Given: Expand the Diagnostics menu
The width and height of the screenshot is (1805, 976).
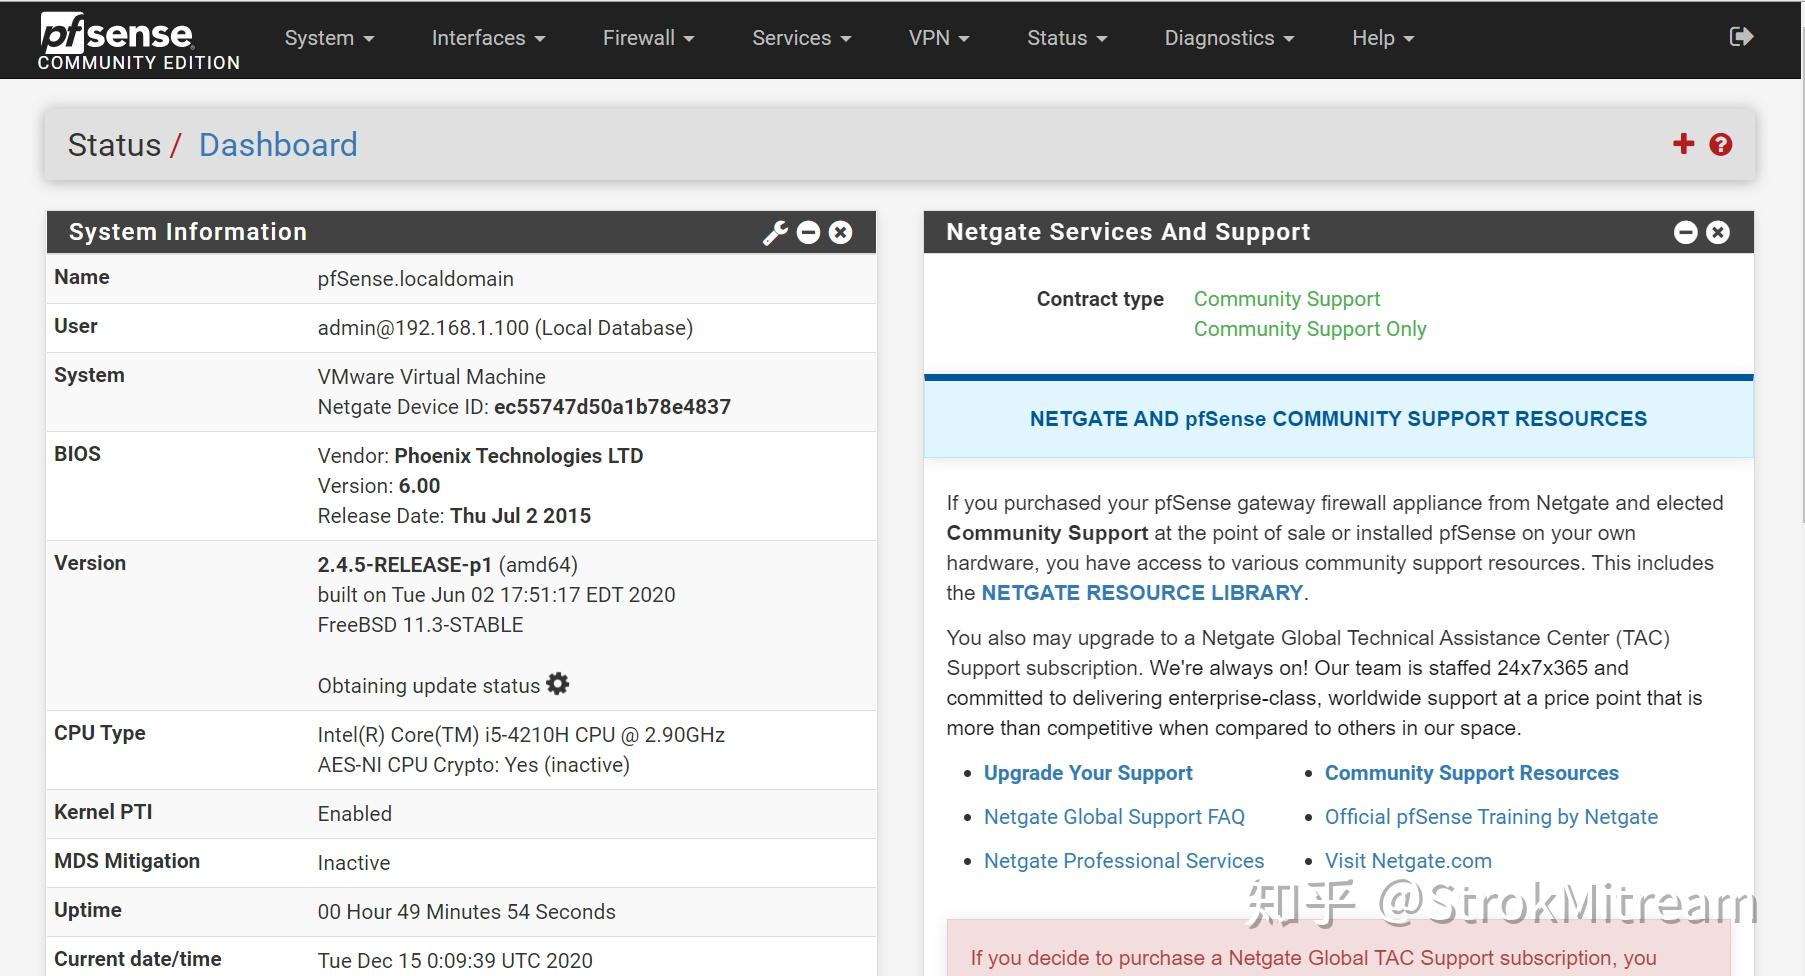Looking at the screenshot, I should click(1228, 37).
